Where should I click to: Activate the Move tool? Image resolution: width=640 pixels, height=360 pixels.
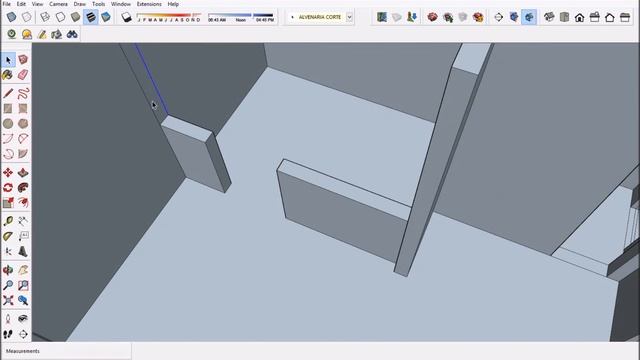click(8, 173)
